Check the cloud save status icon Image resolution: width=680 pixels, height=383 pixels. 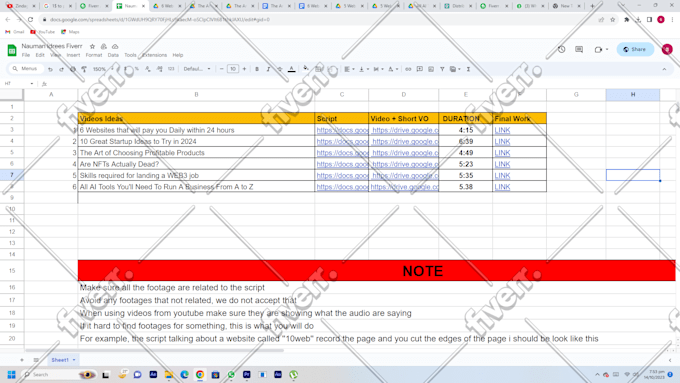click(115, 46)
